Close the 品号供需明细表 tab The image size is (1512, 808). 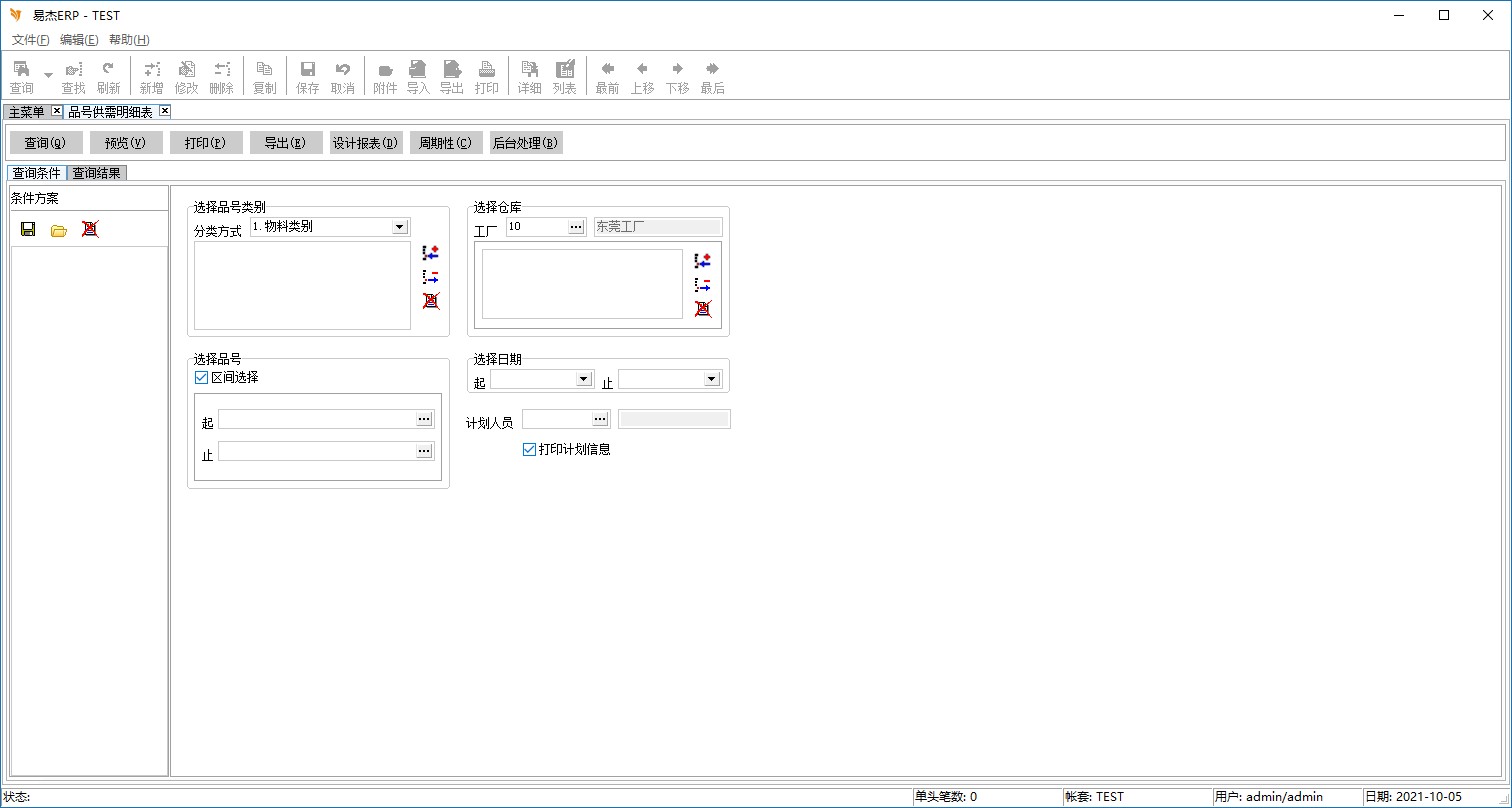[165, 111]
